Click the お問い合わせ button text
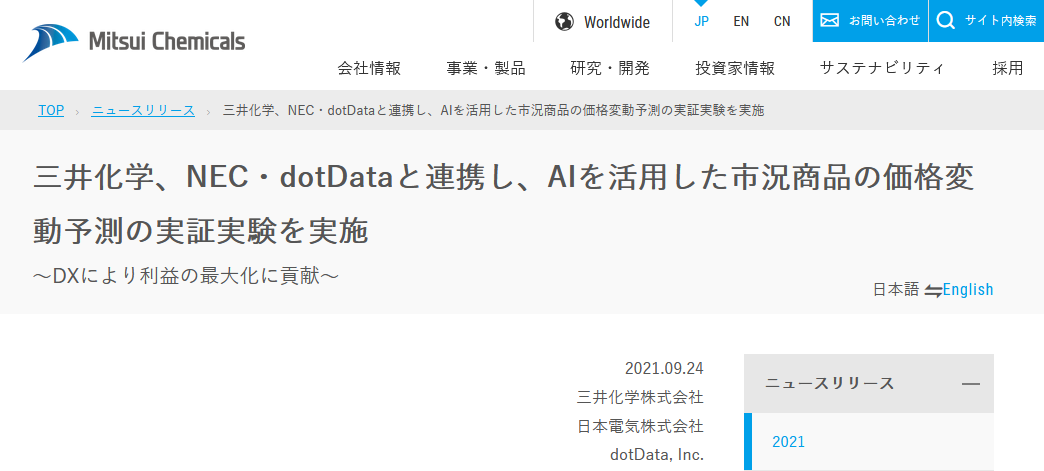The width and height of the screenshot is (1044, 471). pos(884,21)
